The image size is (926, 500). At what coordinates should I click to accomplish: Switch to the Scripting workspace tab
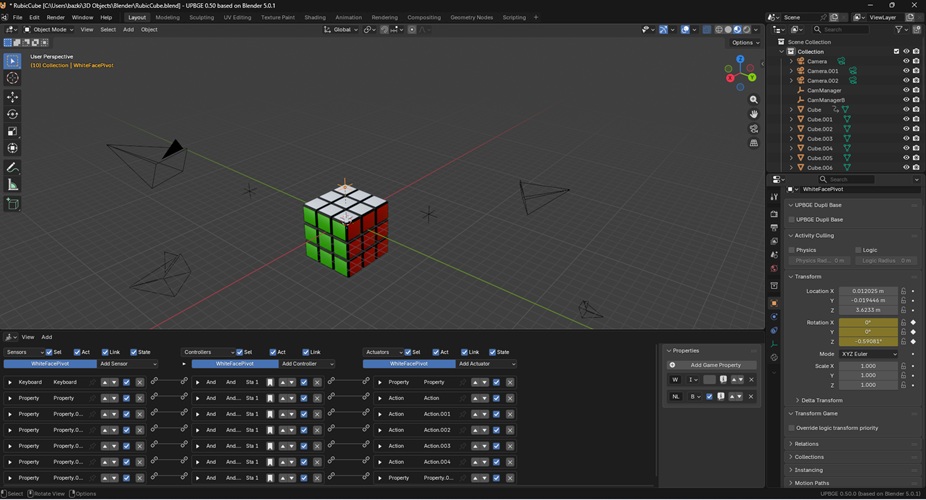click(514, 18)
